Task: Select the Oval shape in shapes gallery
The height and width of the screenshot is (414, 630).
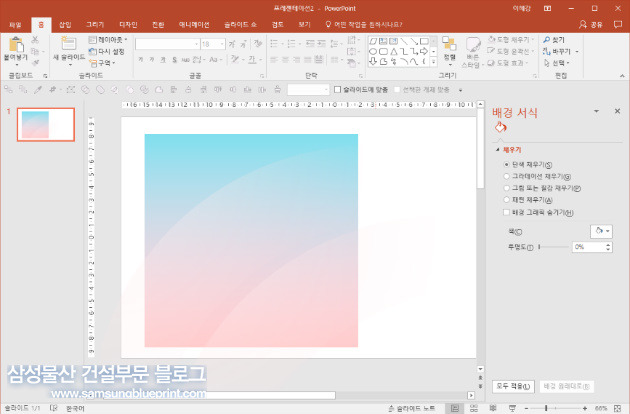Action: (x=373, y=51)
